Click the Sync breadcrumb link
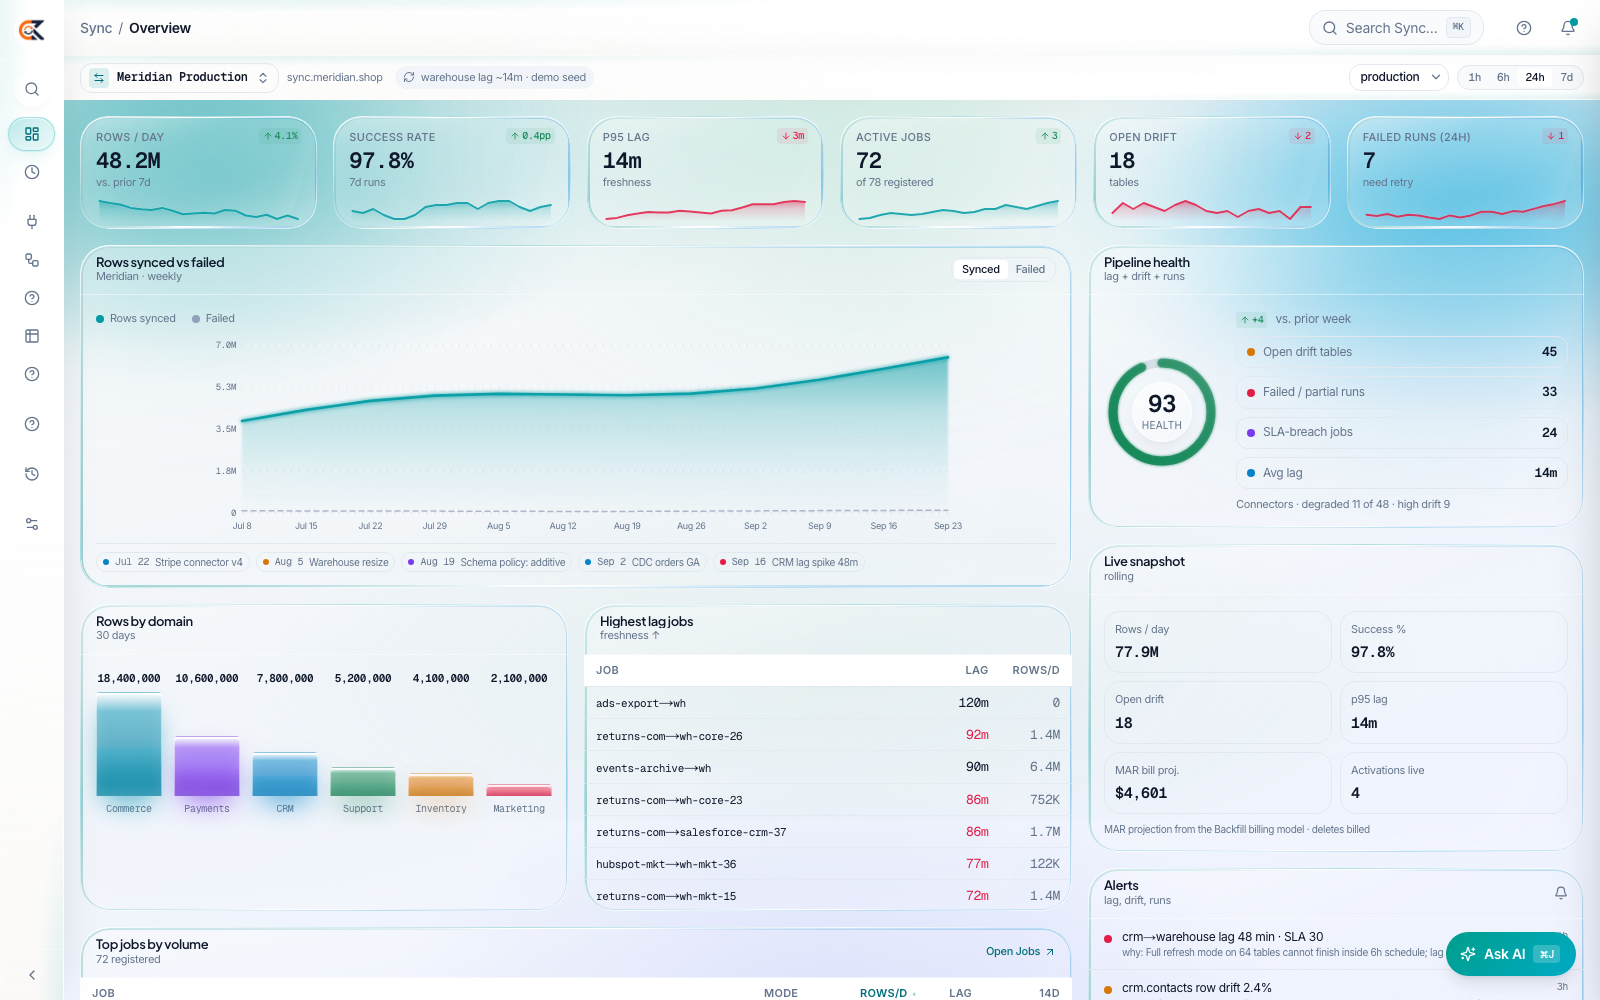The image size is (1600, 1000). tap(96, 28)
